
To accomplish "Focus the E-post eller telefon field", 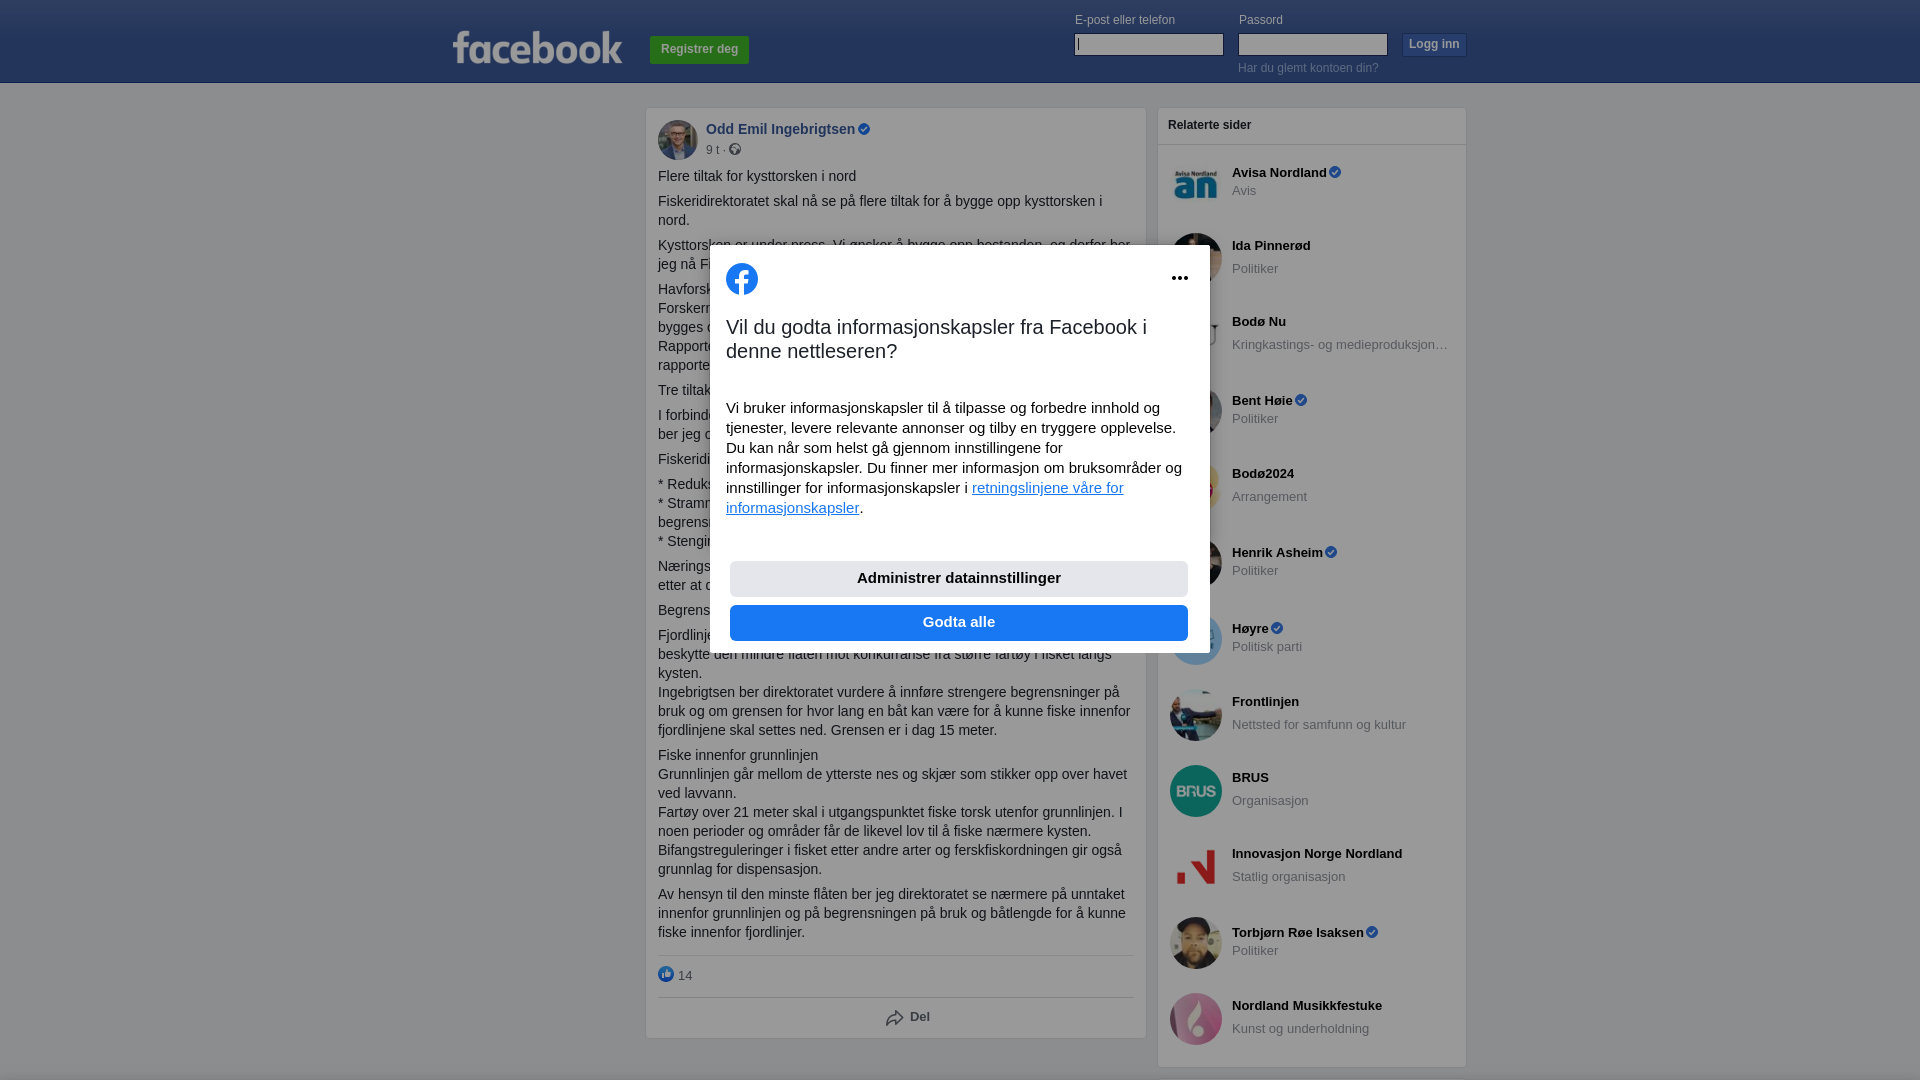I will 1149,44.
